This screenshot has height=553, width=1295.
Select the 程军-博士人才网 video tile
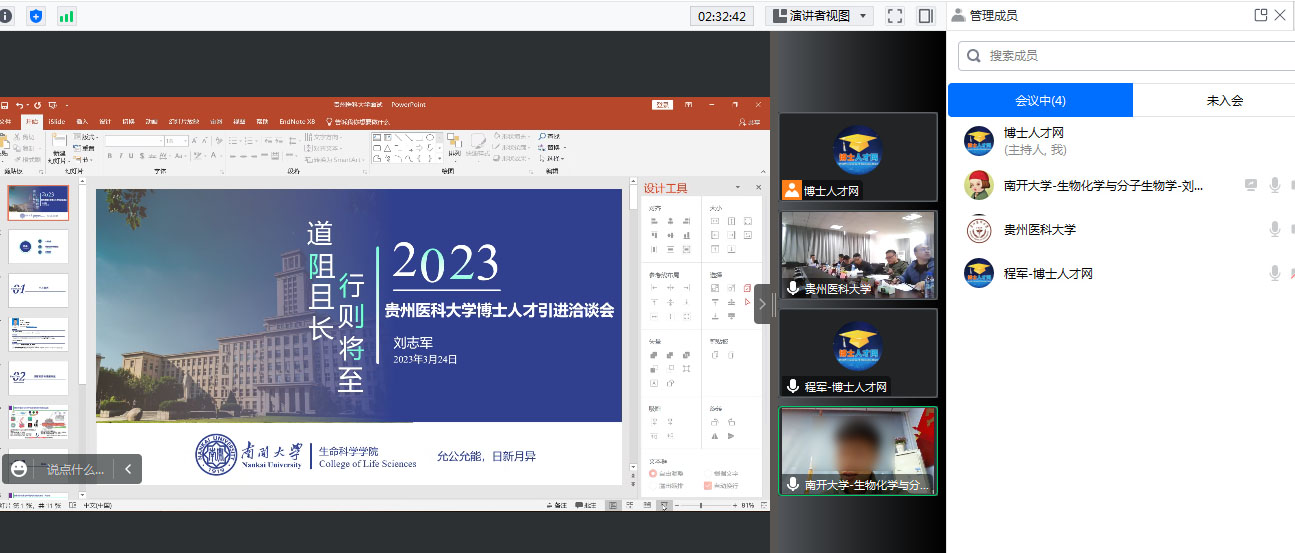(x=858, y=352)
